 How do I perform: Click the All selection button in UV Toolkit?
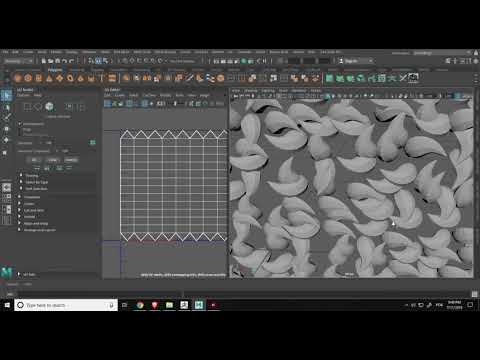click(x=35, y=160)
